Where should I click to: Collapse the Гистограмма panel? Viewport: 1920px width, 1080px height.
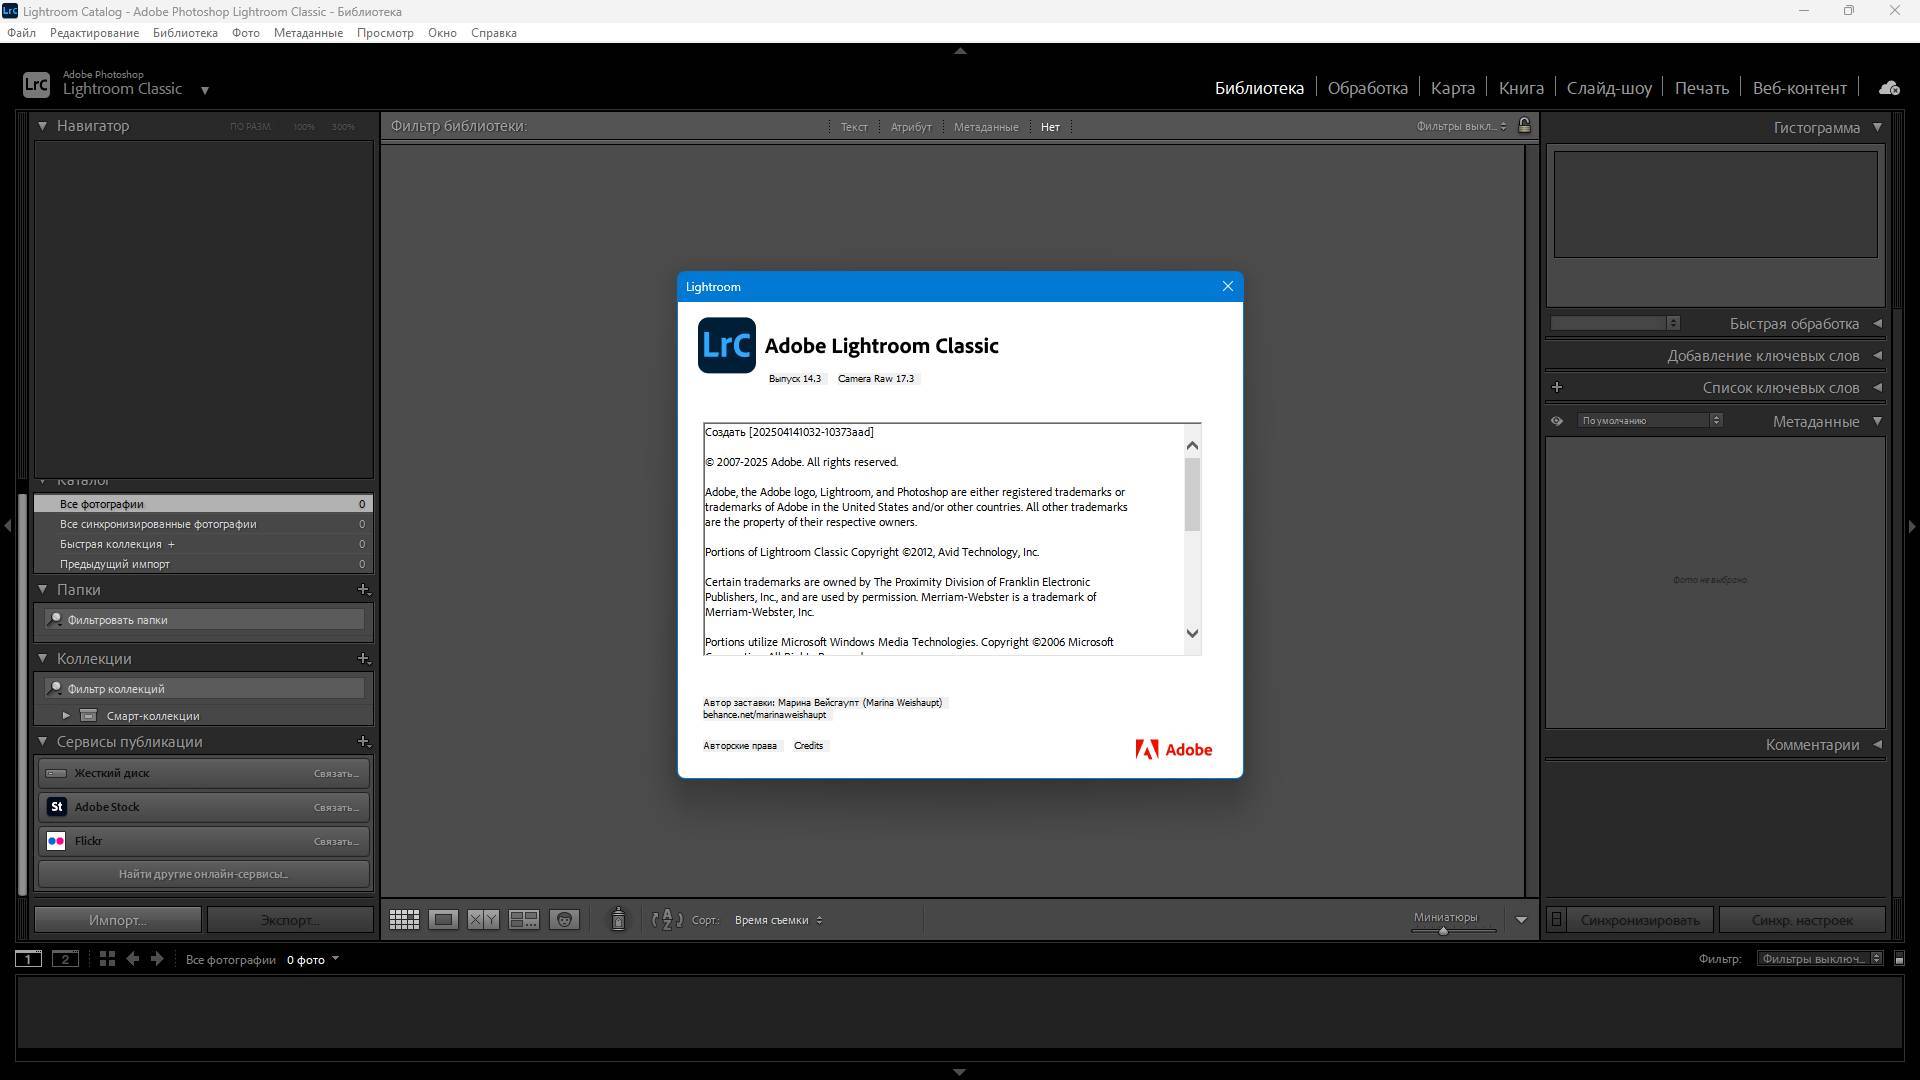point(1877,127)
